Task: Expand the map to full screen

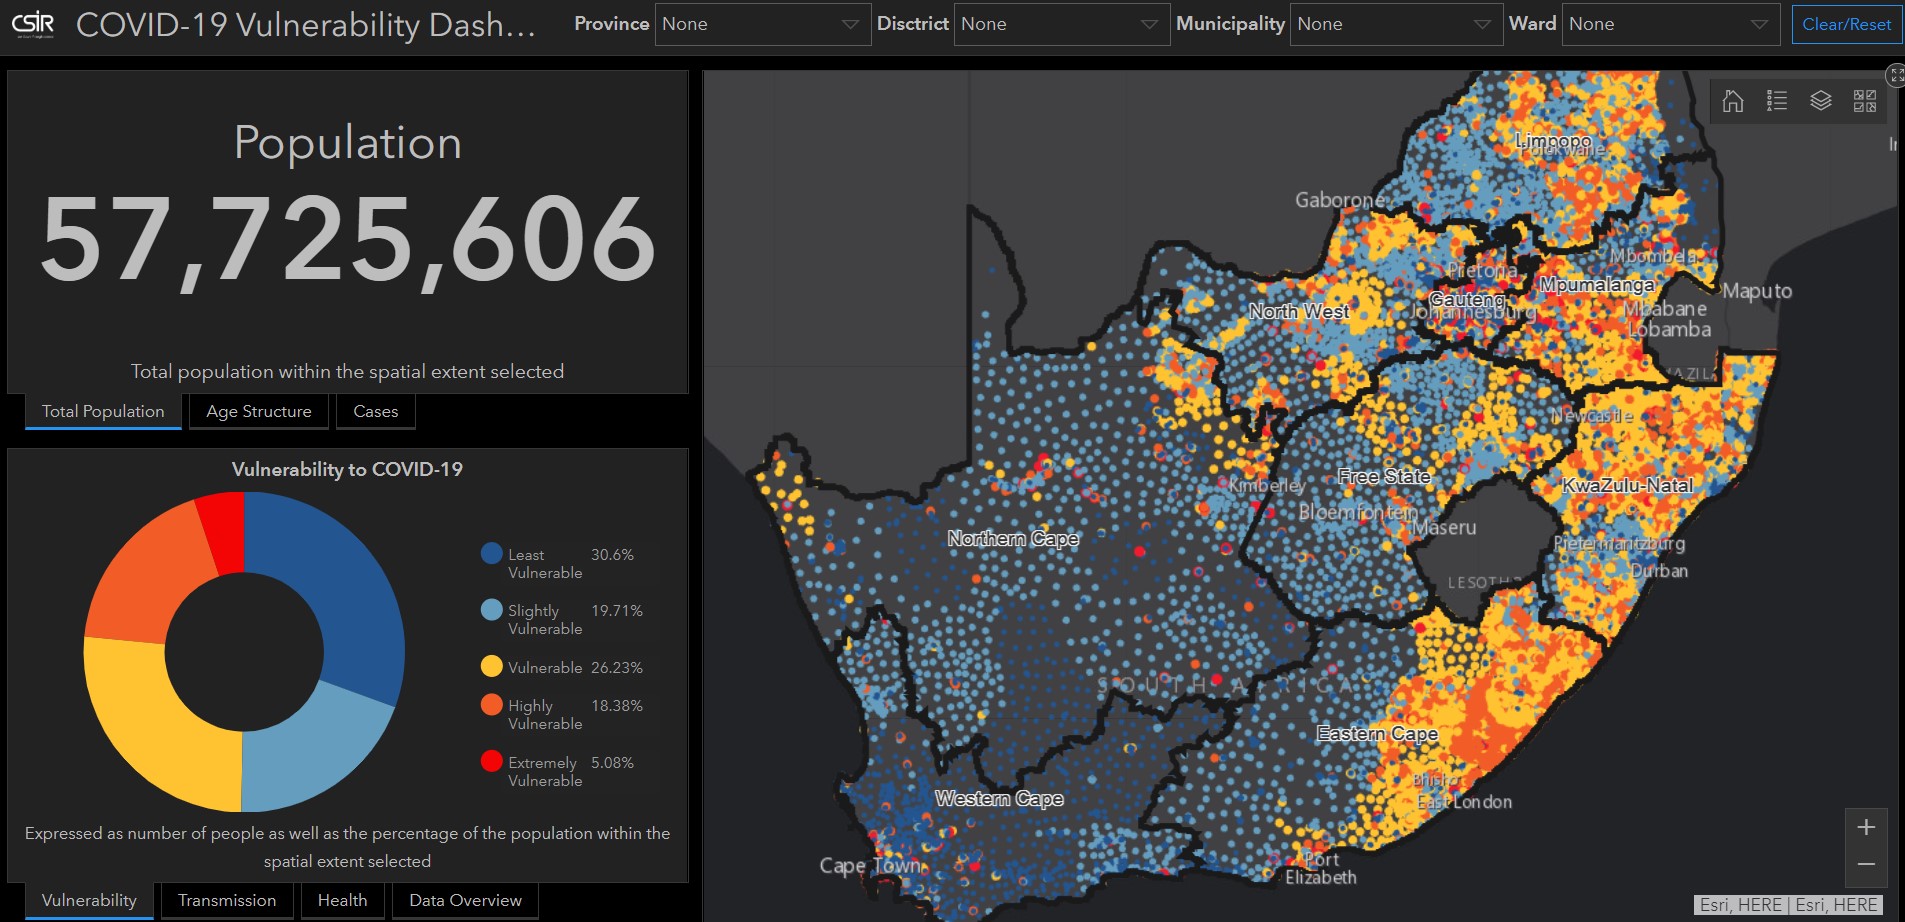Action: (1896, 76)
